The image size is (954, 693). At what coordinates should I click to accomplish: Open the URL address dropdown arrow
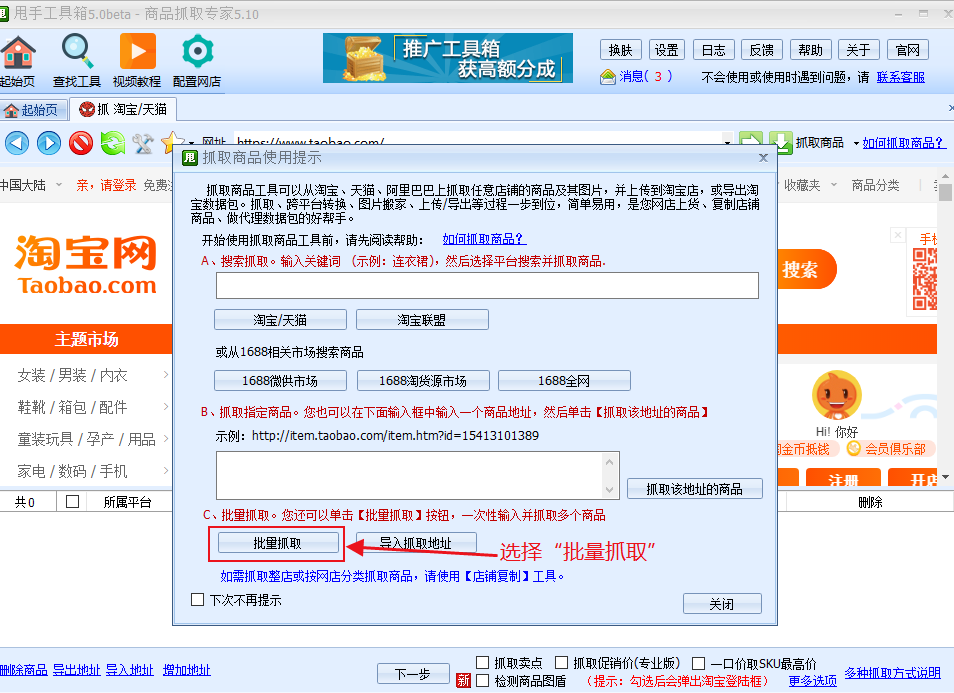pos(727,142)
